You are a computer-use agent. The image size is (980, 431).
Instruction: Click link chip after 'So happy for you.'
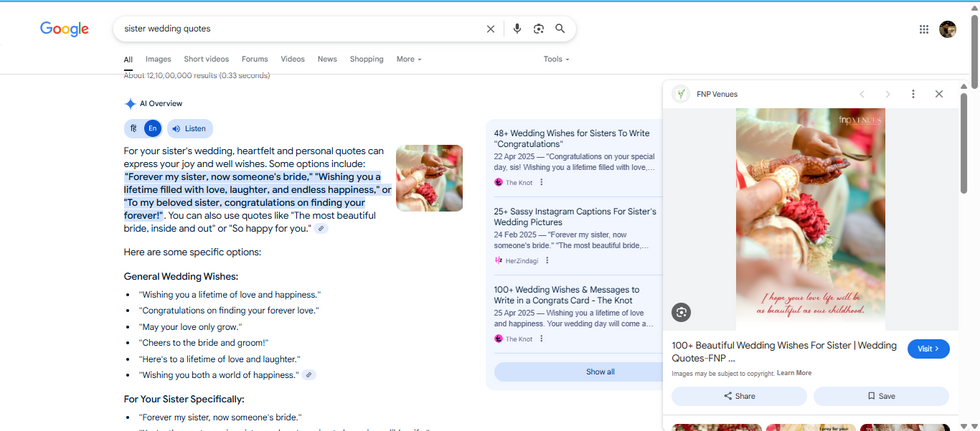(x=321, y=229)
